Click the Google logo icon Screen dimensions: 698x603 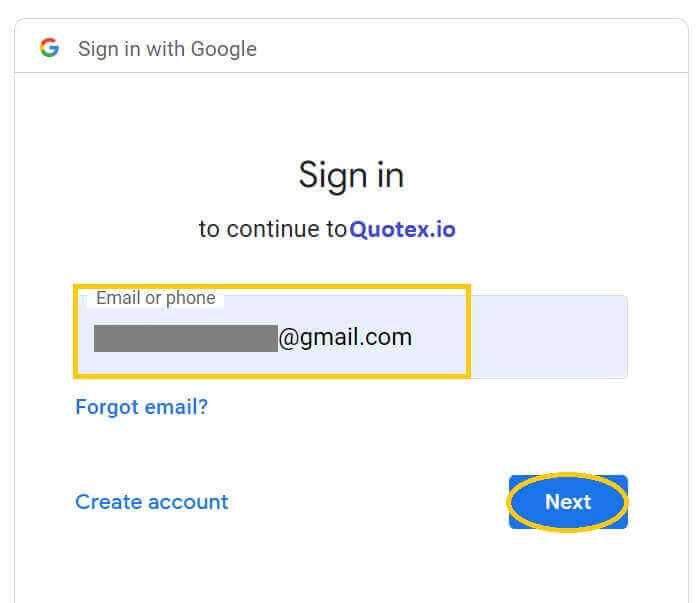[49, 48]
